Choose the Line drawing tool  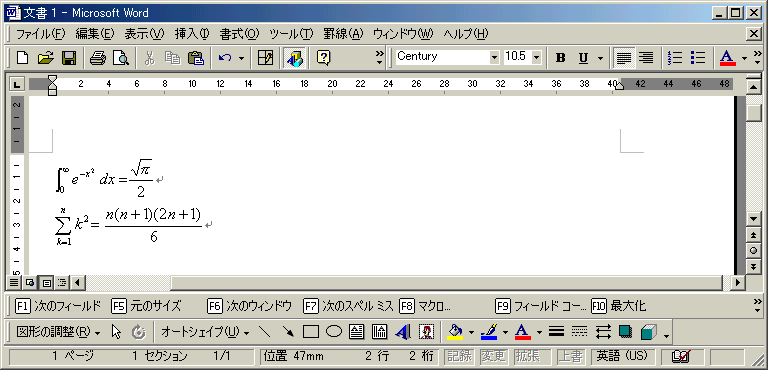coord(264,332)
